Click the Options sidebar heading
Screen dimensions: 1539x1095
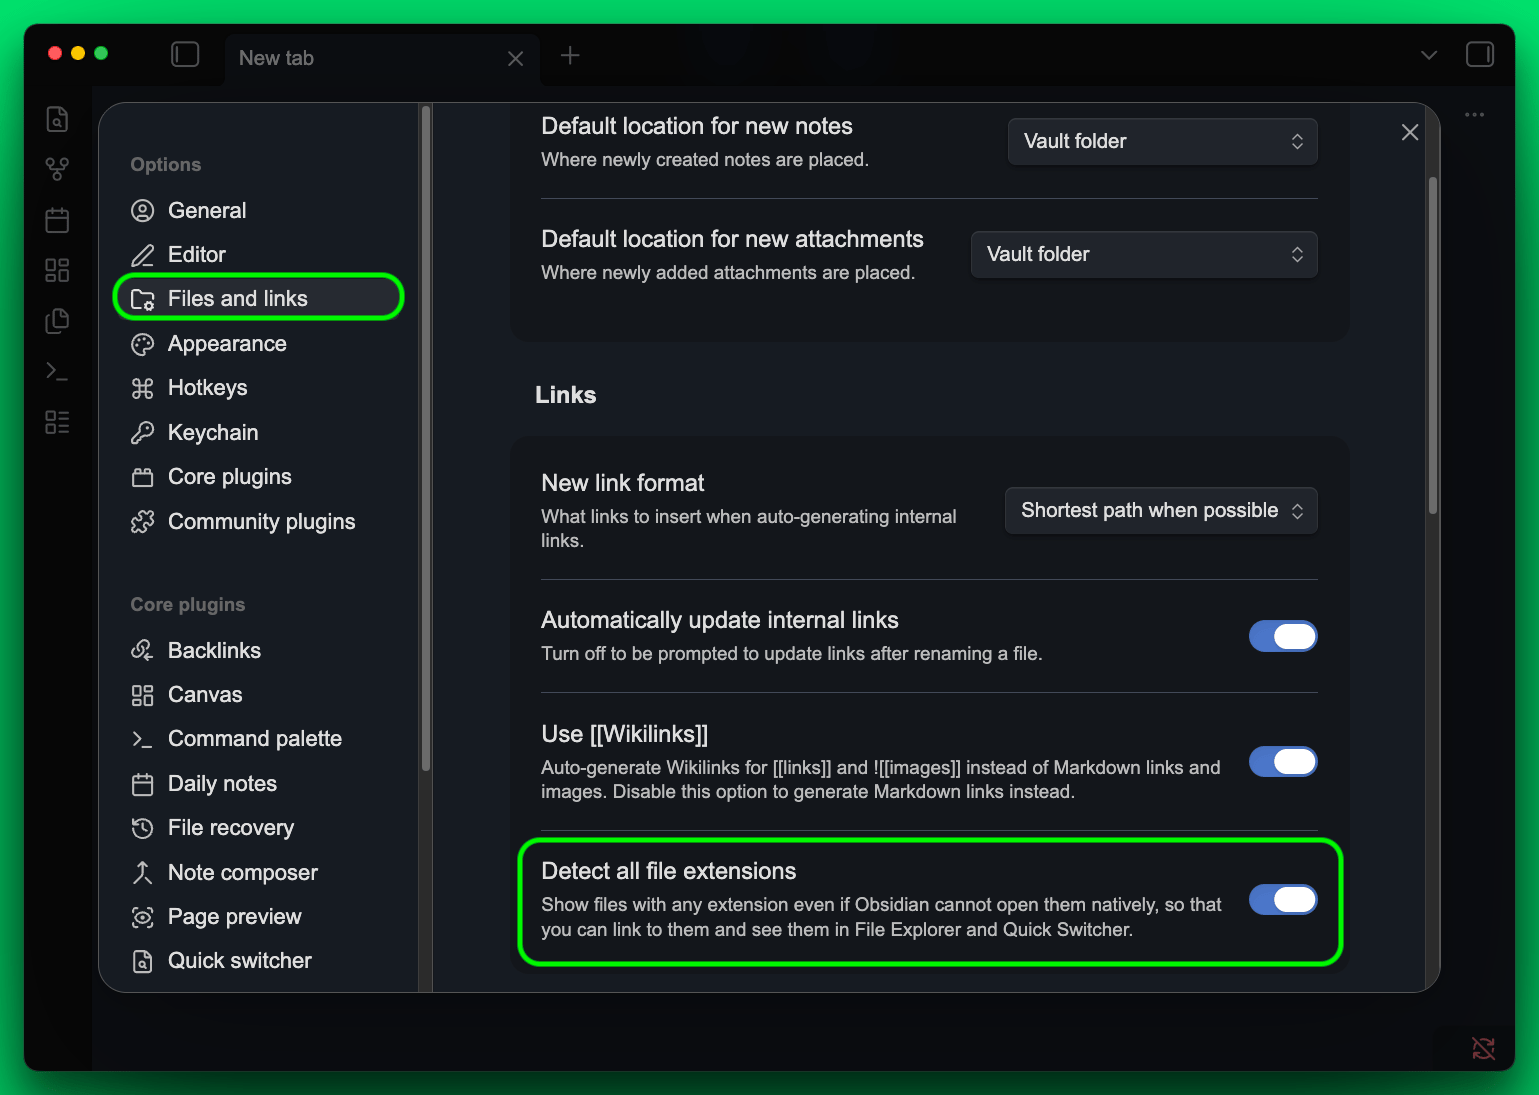pos(166,165)
